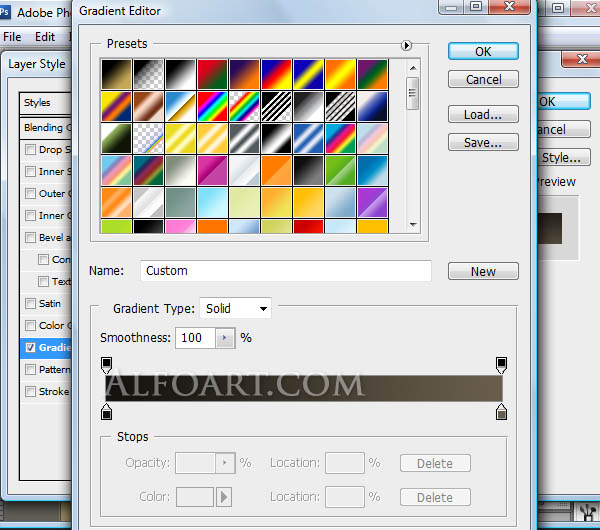Select the Blue, Red, Yellow preset gradient
600x530 pixels.
pos(277,74)
